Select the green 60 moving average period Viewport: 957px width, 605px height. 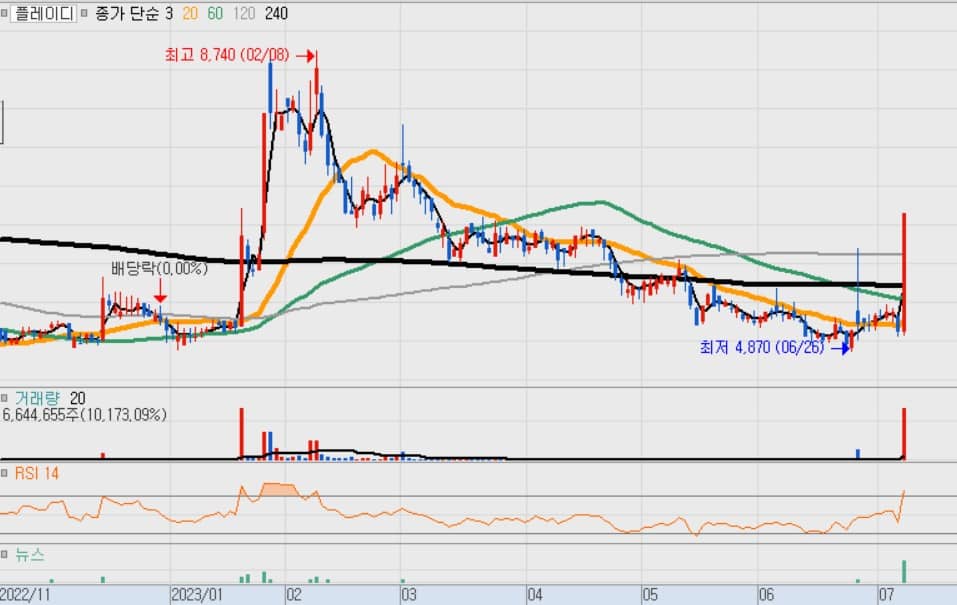pyautogui.click(x=215, y=13)
